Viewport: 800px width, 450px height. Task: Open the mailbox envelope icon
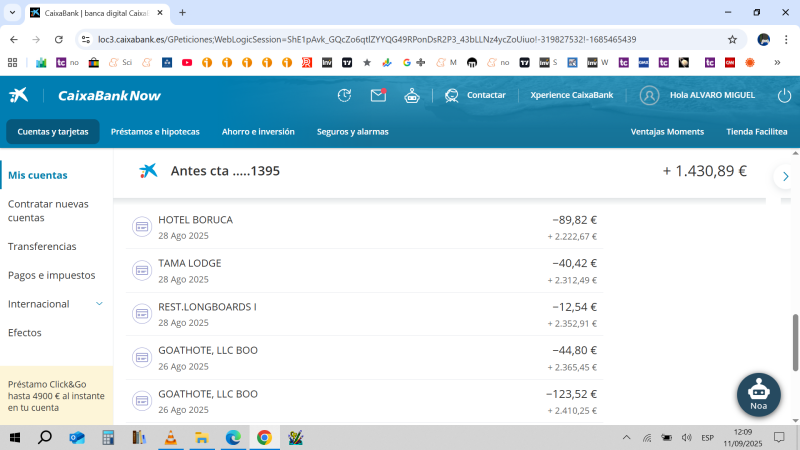(x=378, y=95)
